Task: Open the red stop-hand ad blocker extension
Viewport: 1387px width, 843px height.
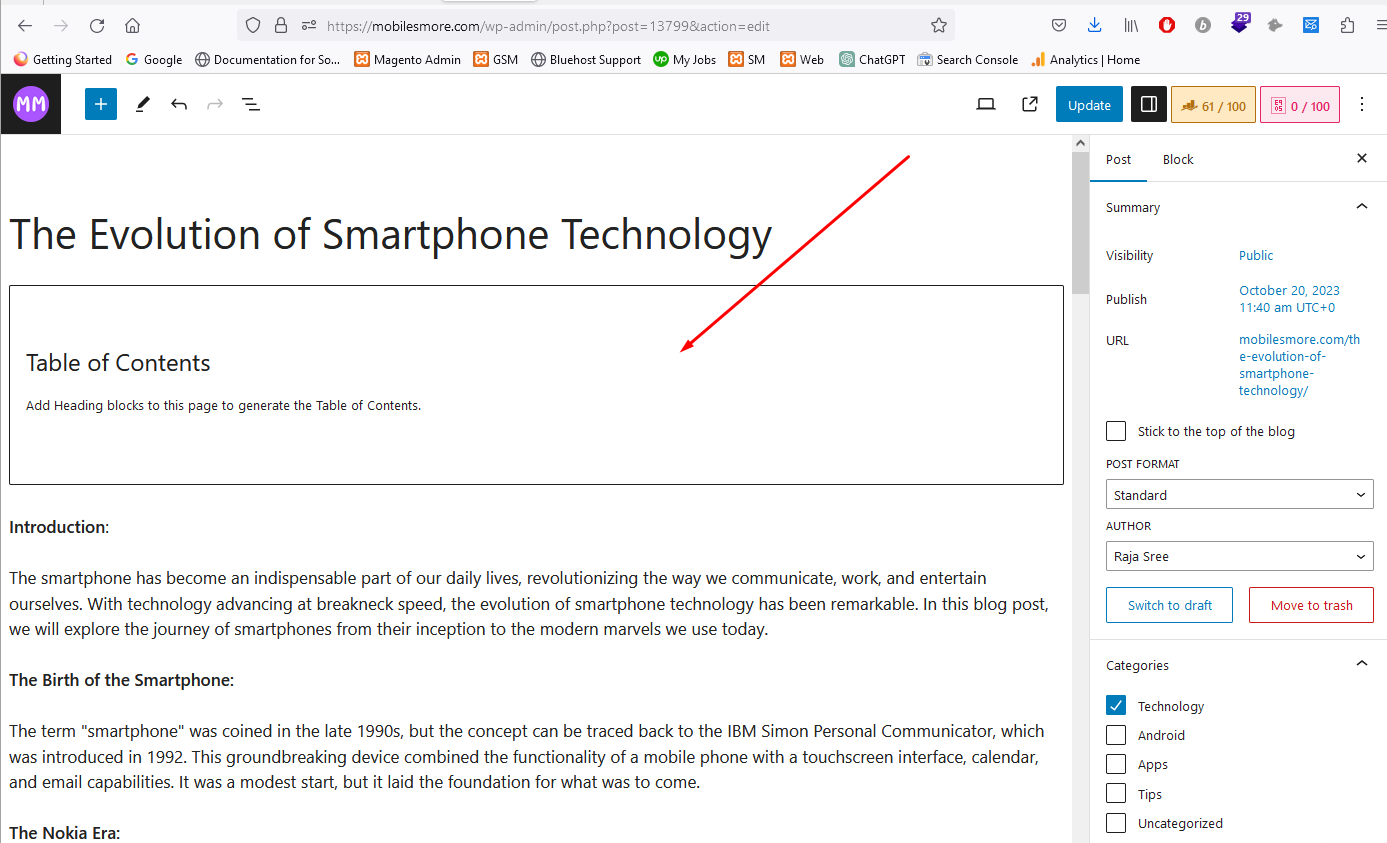Action: pos(1167,26)
